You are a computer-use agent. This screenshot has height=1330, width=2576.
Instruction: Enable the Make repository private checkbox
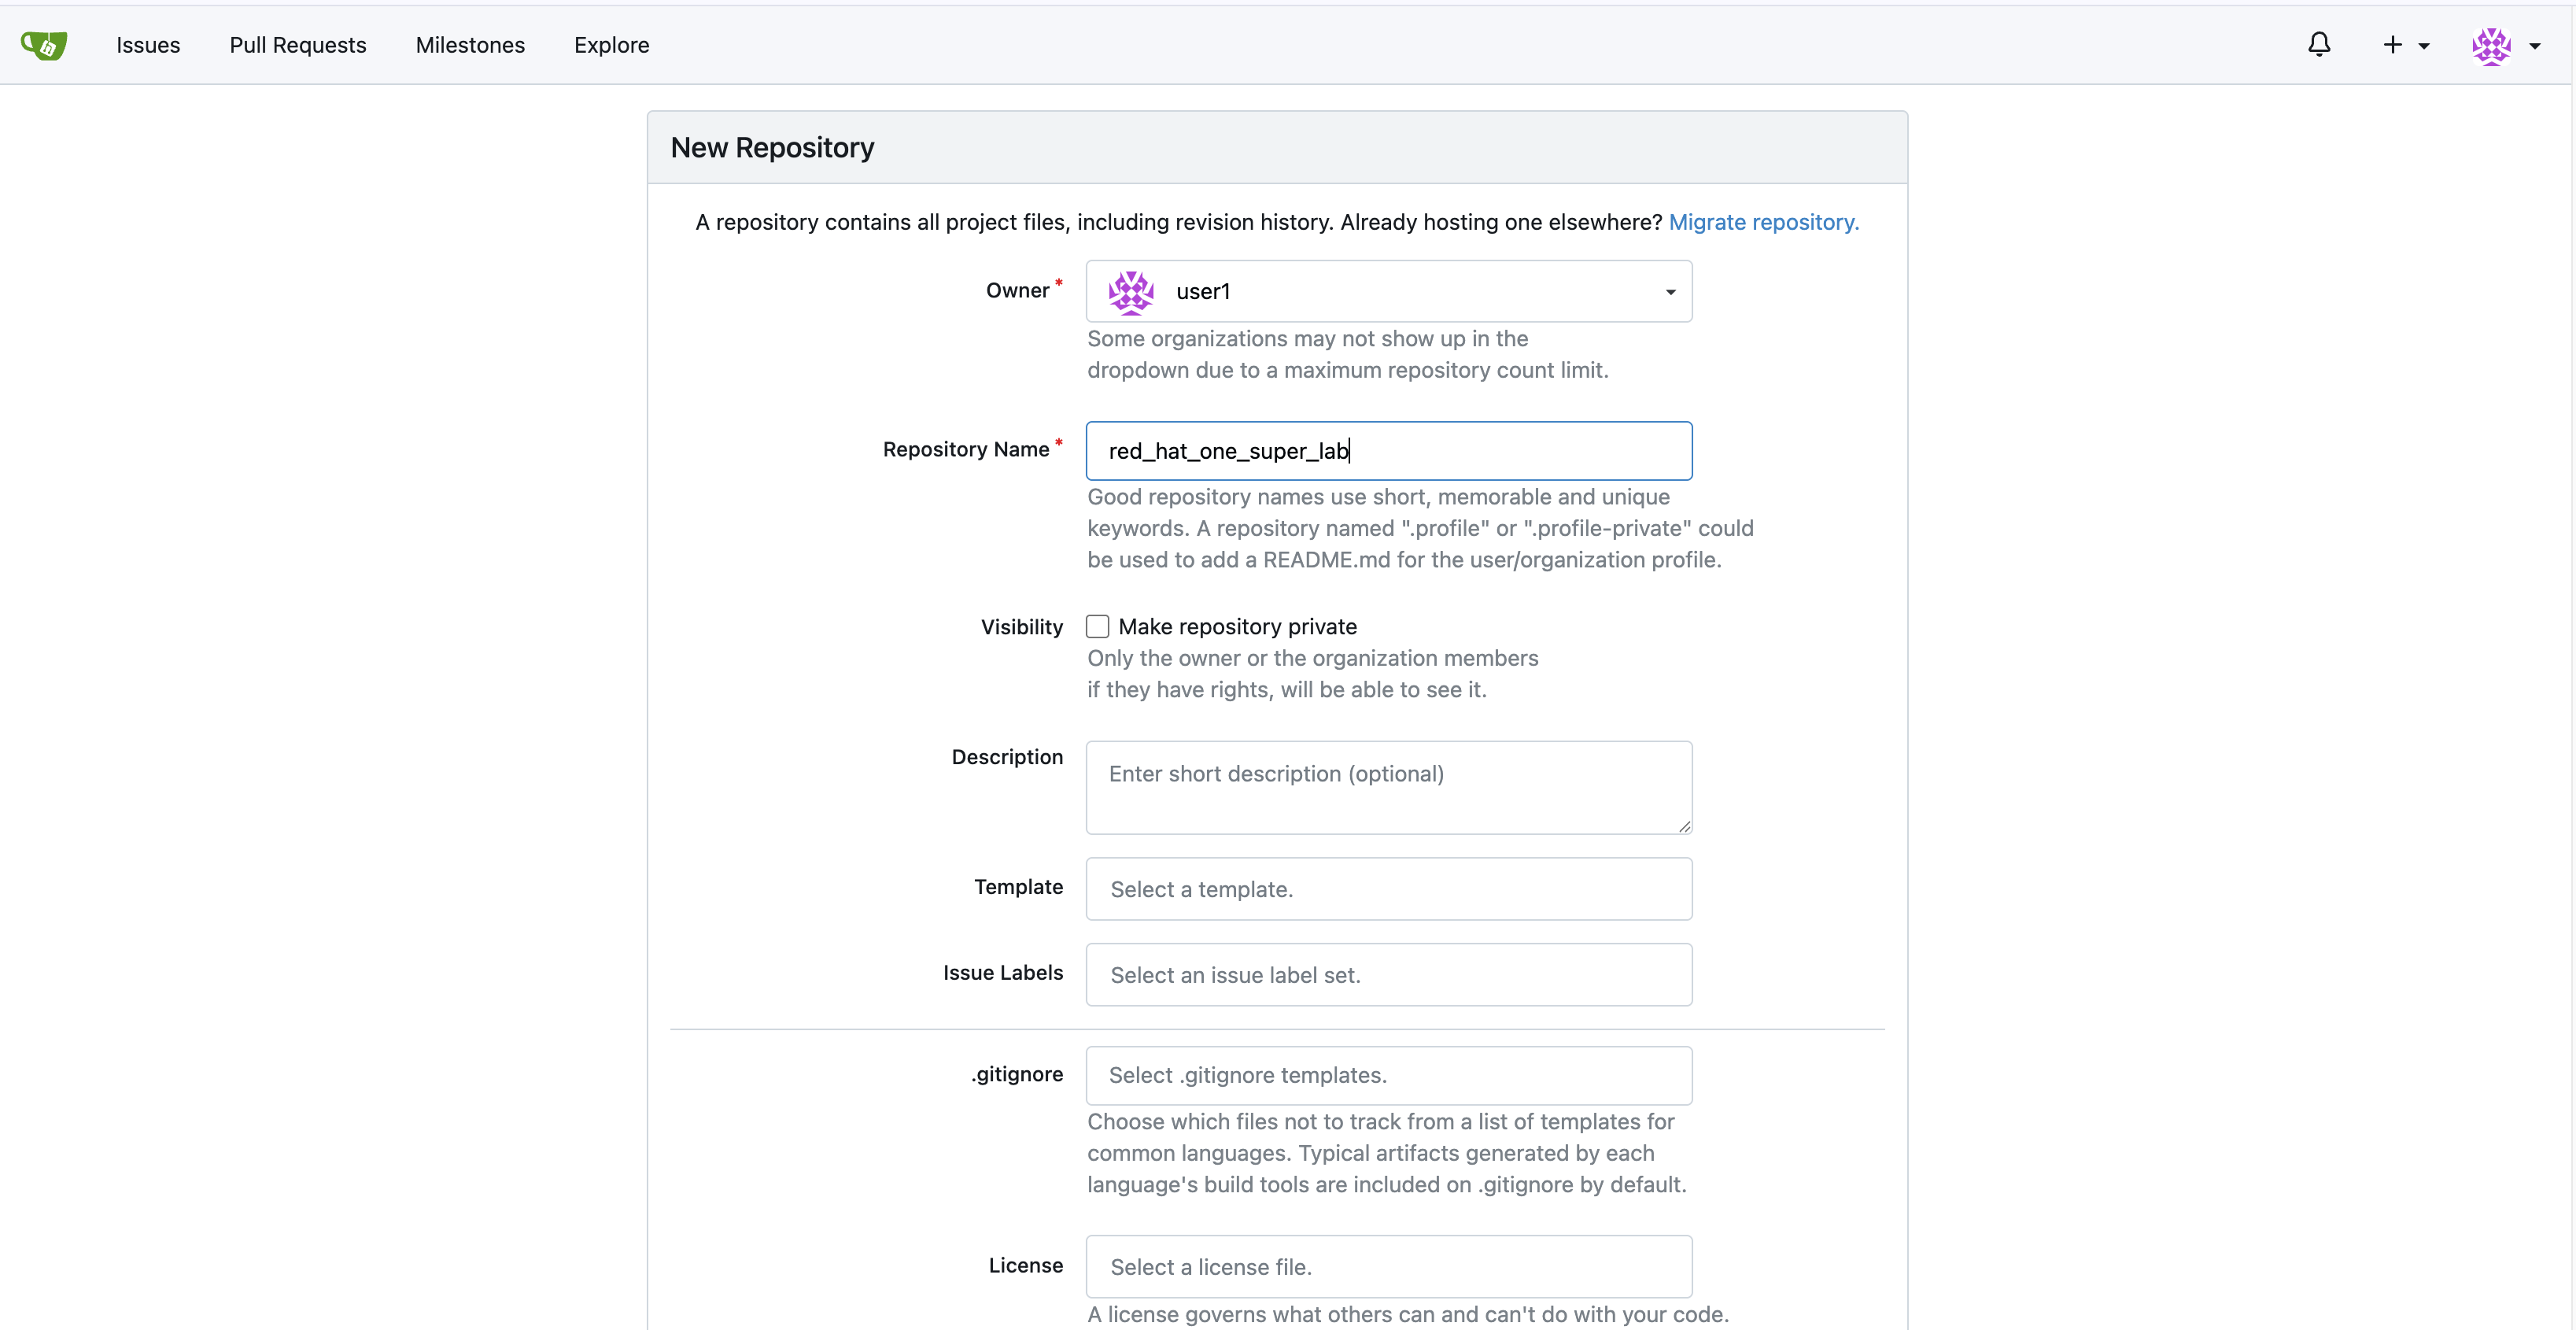tap(1097, 625)
